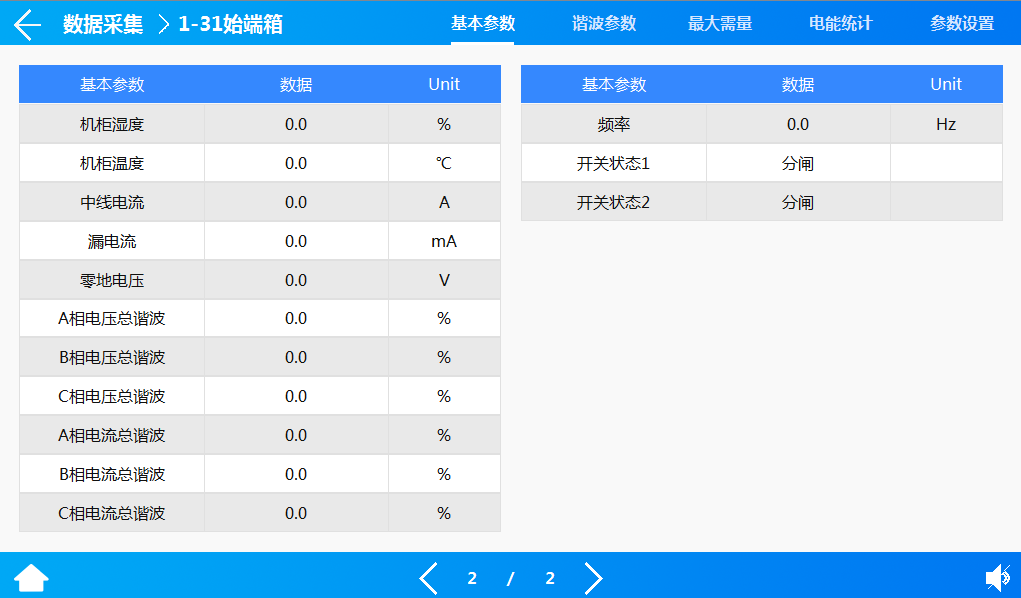Click the 1-31始端箱 breadcrumb
This screenshot has width=1021, height=598.
pos(231,24)
